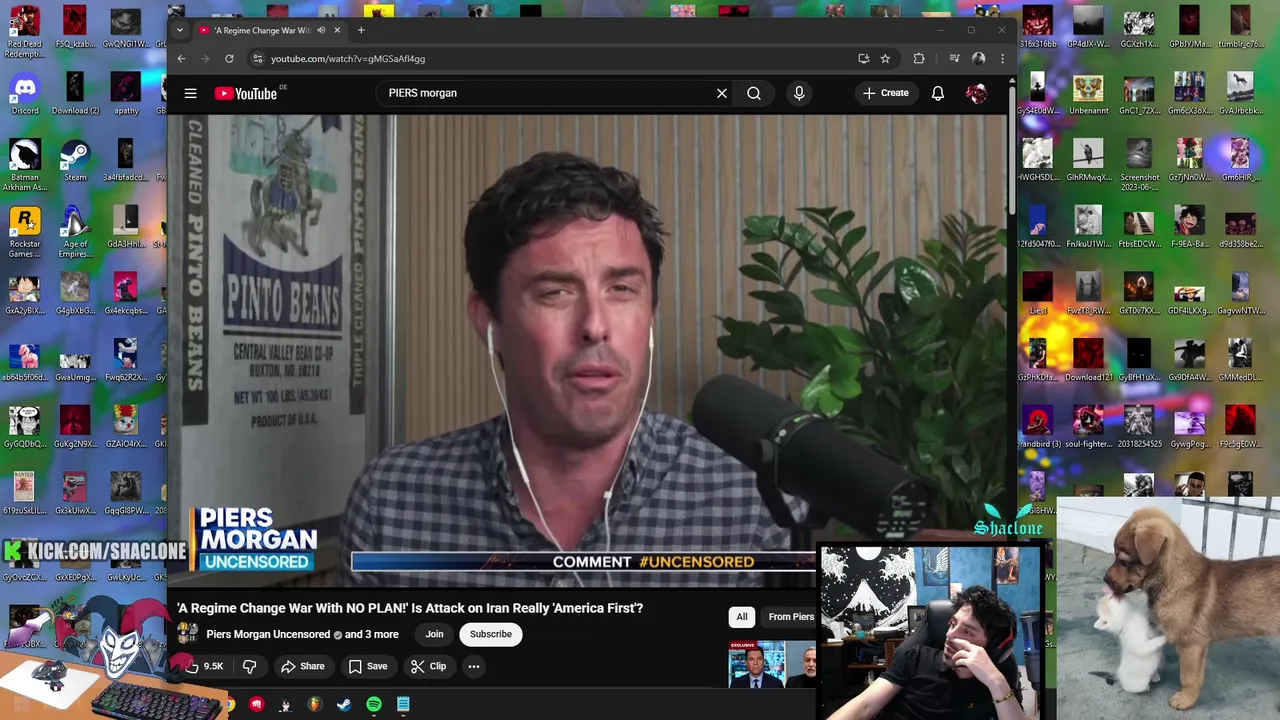
Task: Open more actions three-dot menu under video
Action: click(x=474, y=666)
